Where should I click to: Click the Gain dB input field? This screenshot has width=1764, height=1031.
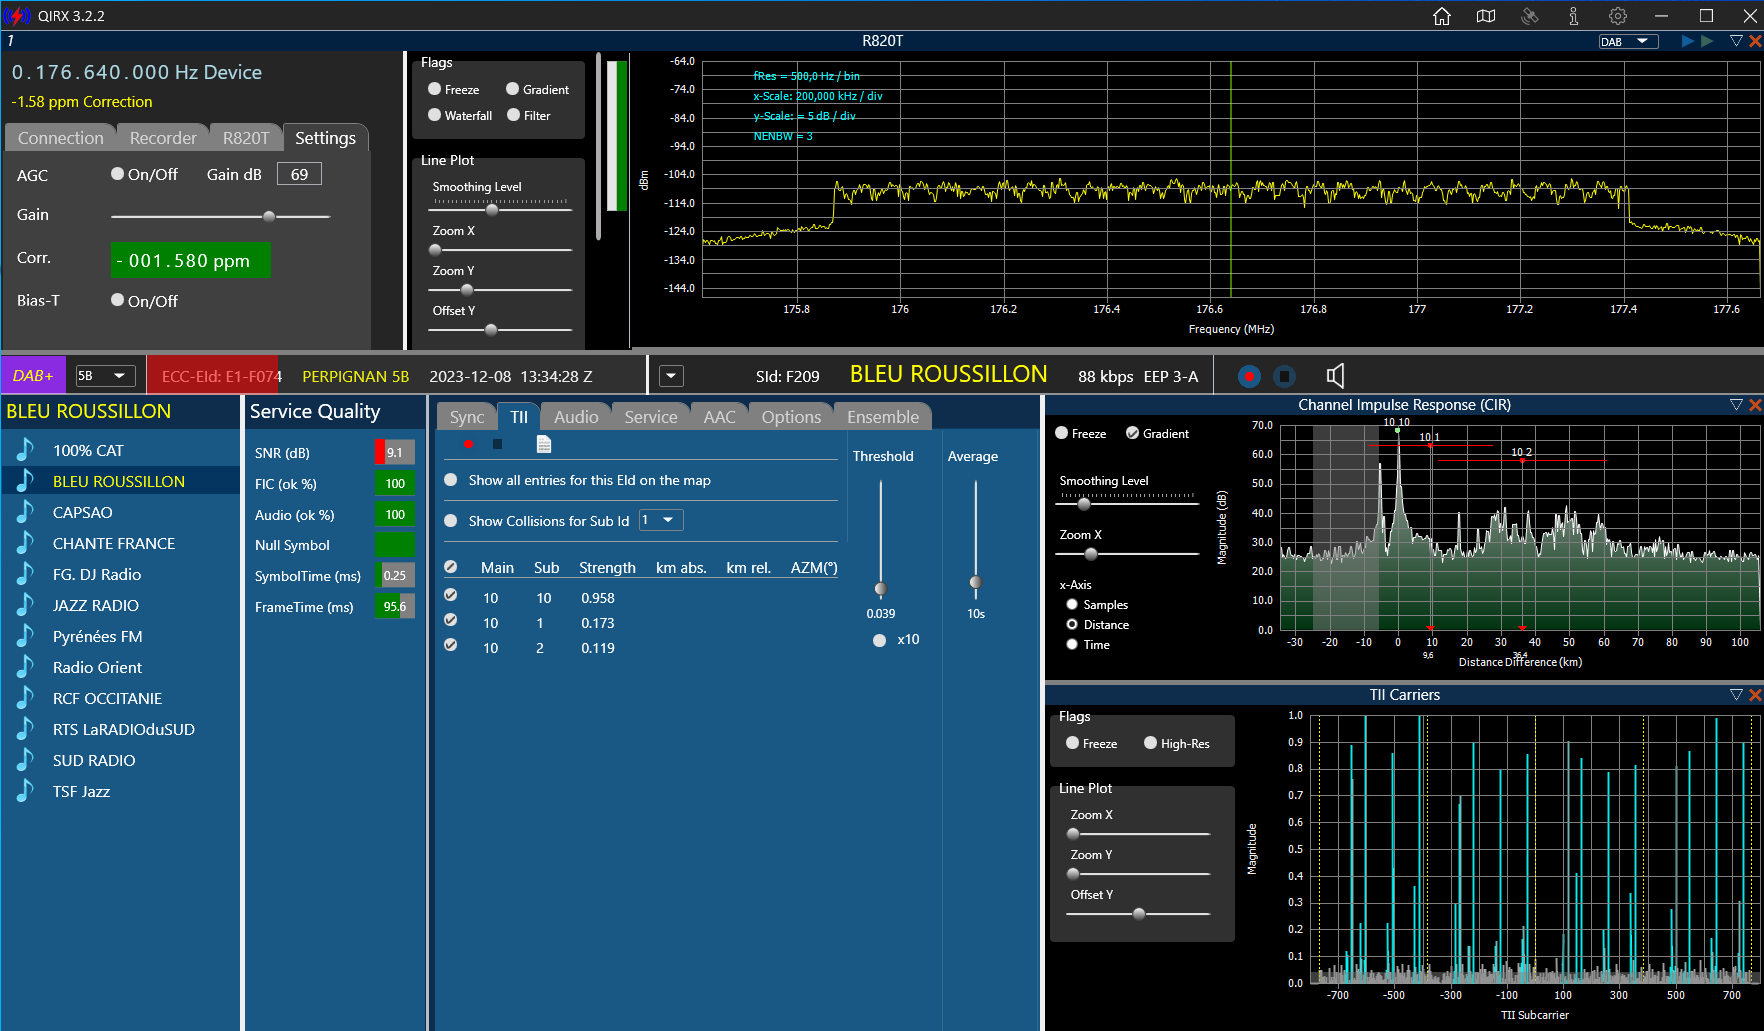tap(299, 174)
